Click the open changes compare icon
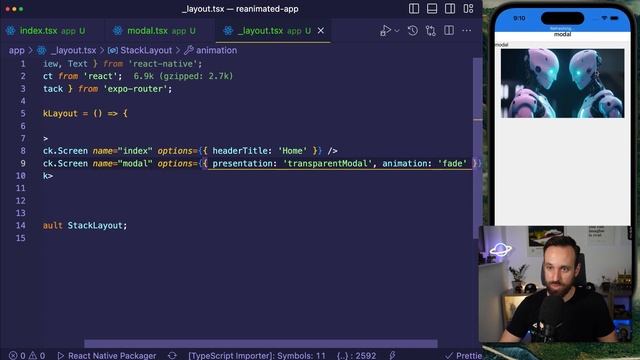Screen dimensions: 640x360 point(431,31)
